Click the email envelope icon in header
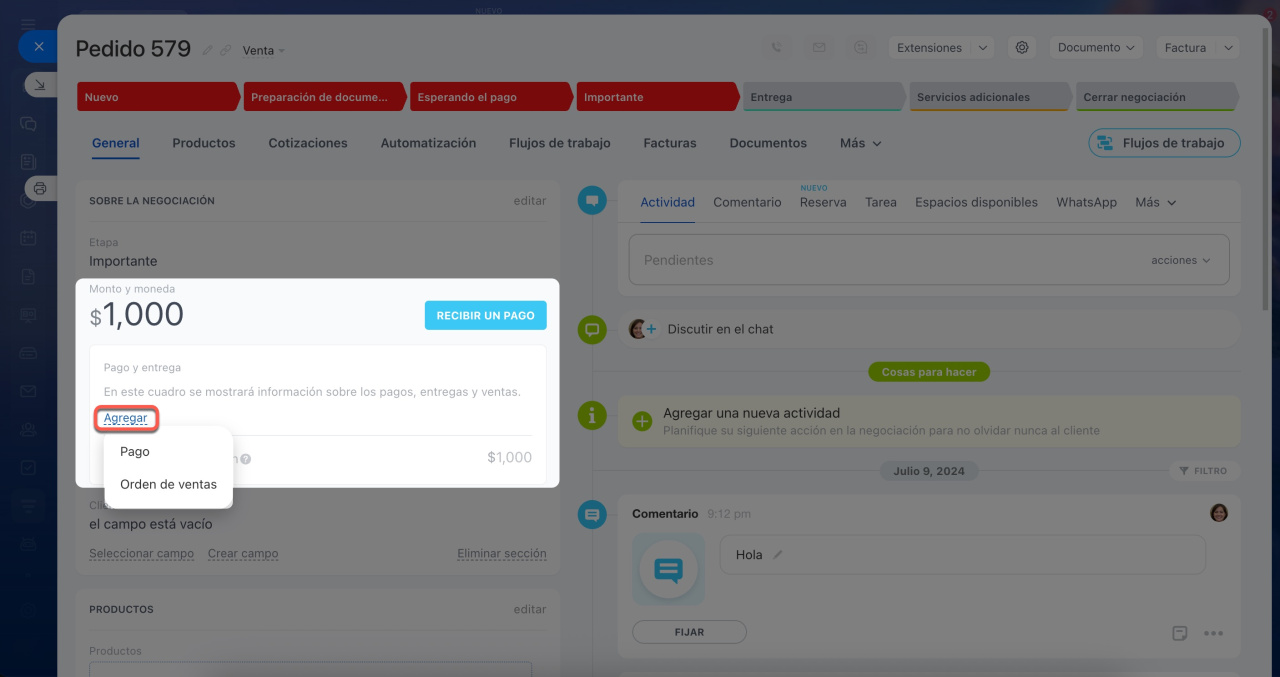 pos(819,47)
